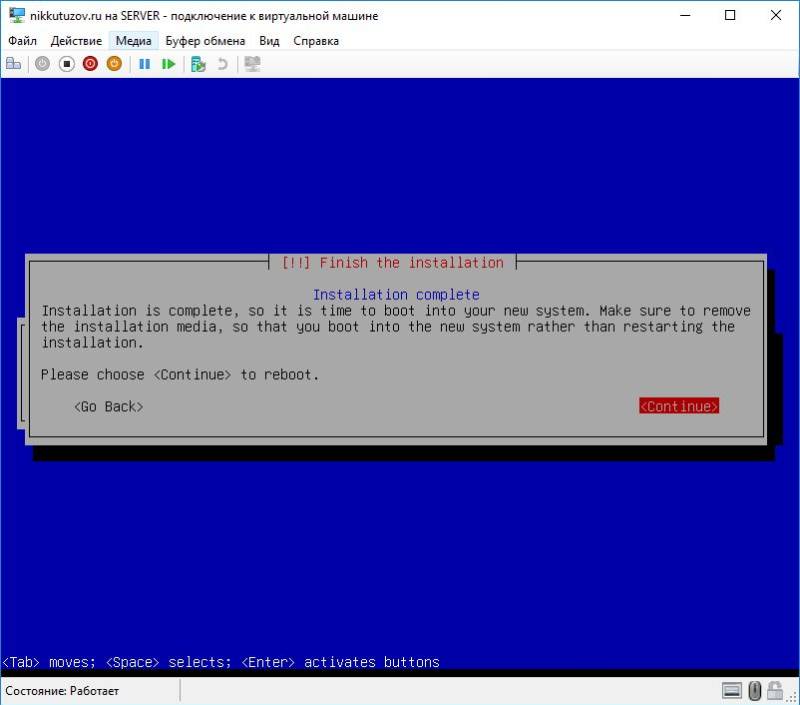The width and height of the screenshot is (800, 705).
Task: Create a checkpoint using the toolbar icon
Action: [x=197, y=63]
